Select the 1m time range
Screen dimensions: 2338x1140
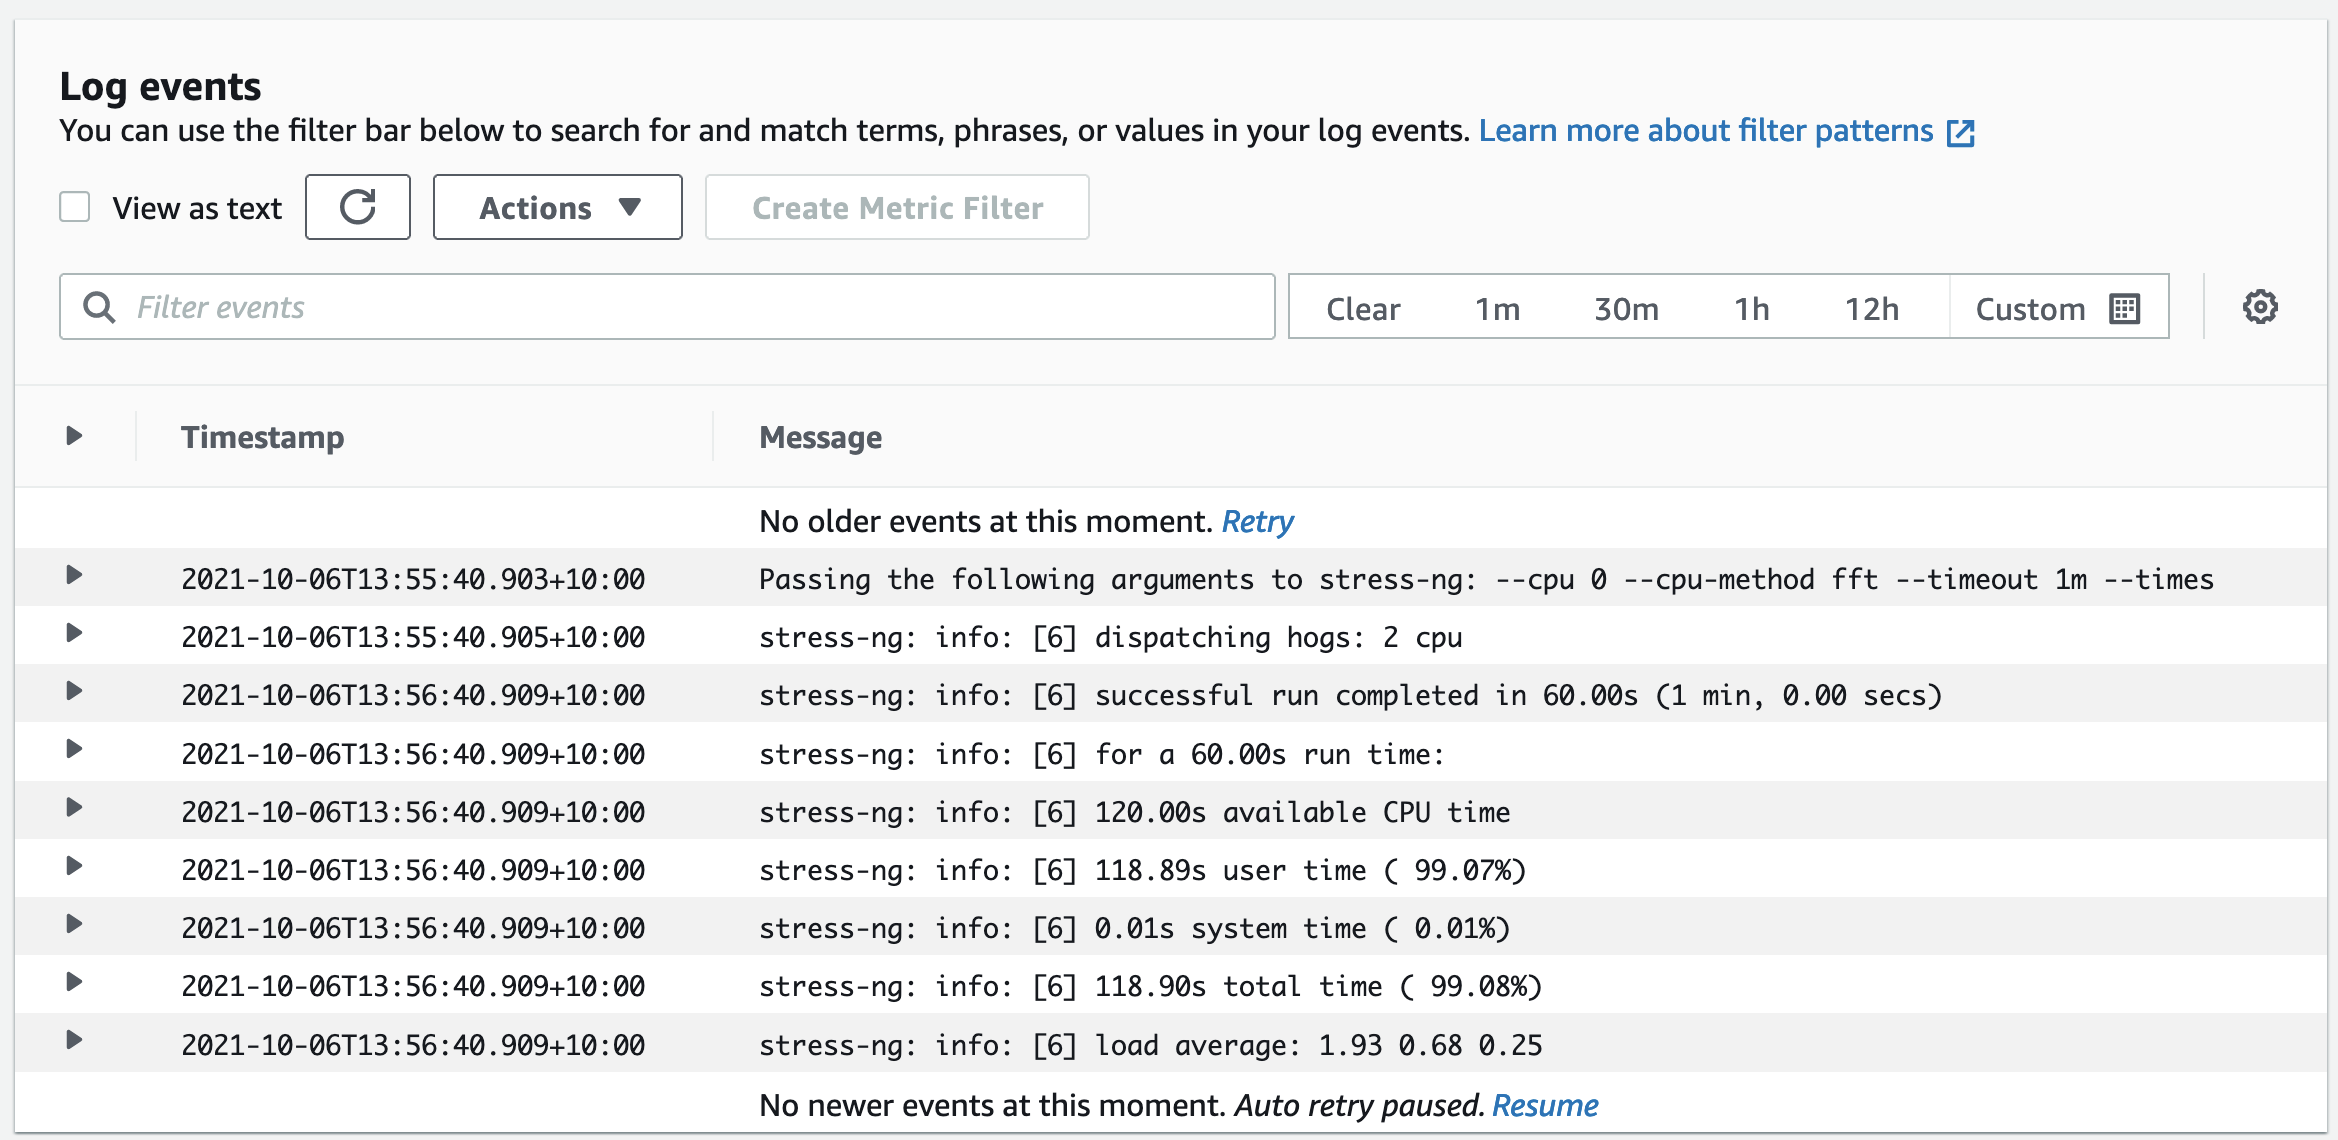coord(1497,308)
